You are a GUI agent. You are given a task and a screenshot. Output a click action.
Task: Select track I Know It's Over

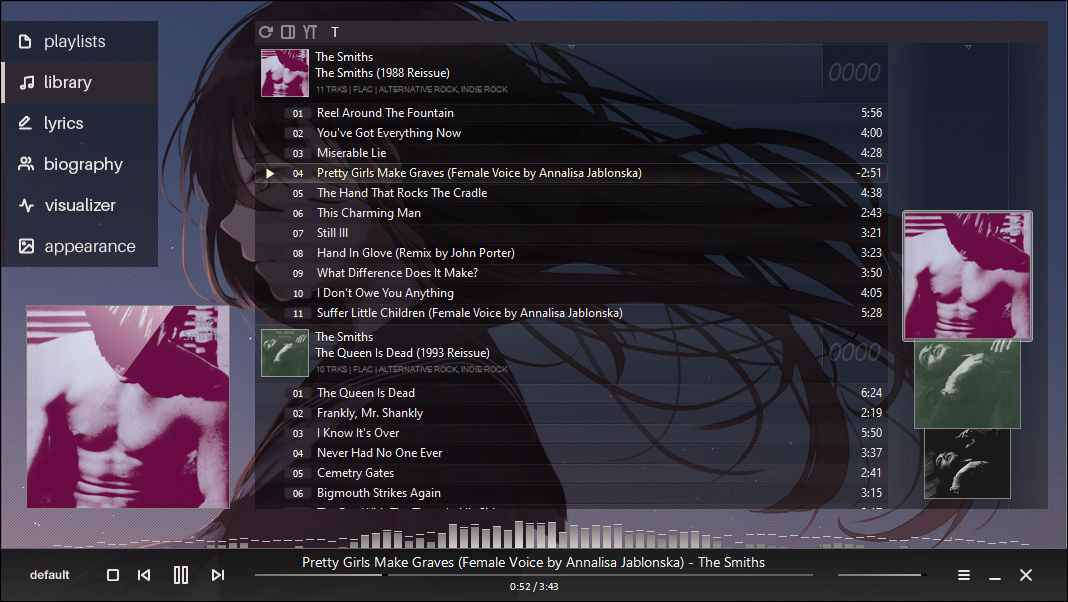click(571, 433)
